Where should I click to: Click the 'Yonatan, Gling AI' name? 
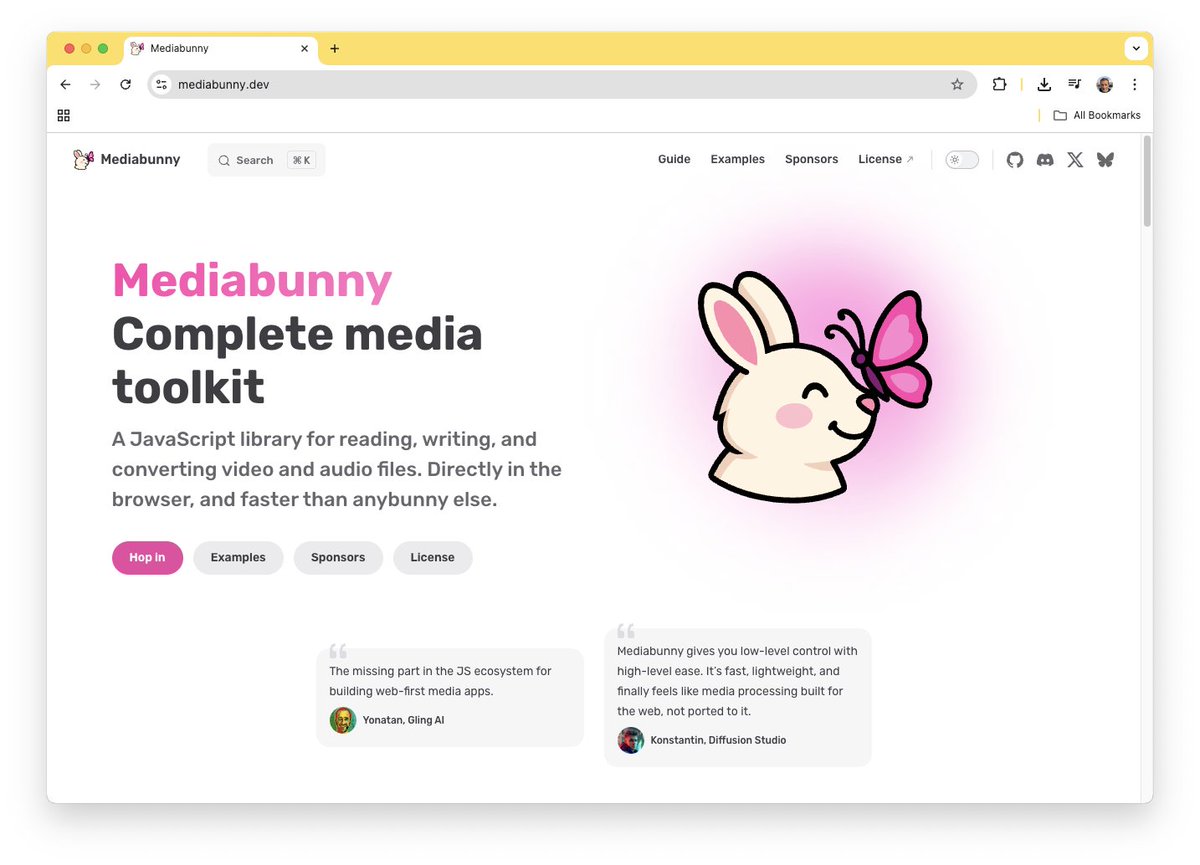point(403,720)
